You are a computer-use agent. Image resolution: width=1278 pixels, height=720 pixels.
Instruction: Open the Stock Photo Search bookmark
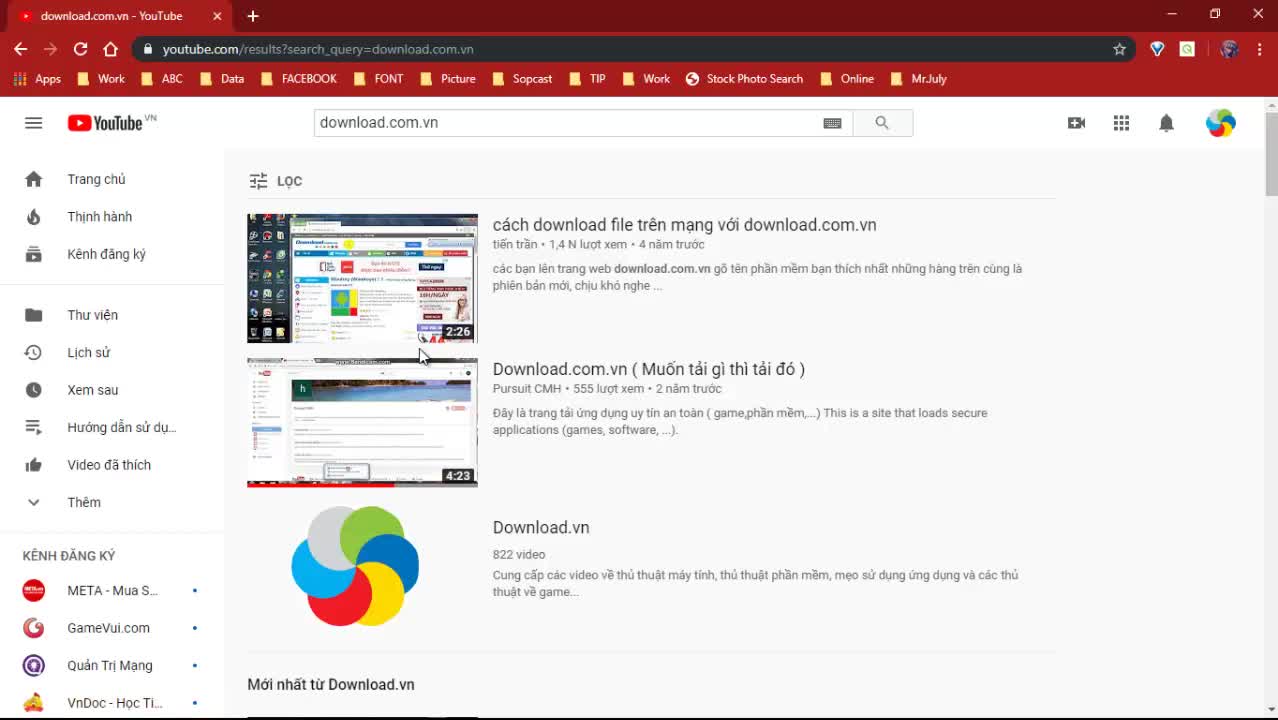click(744, 79)
